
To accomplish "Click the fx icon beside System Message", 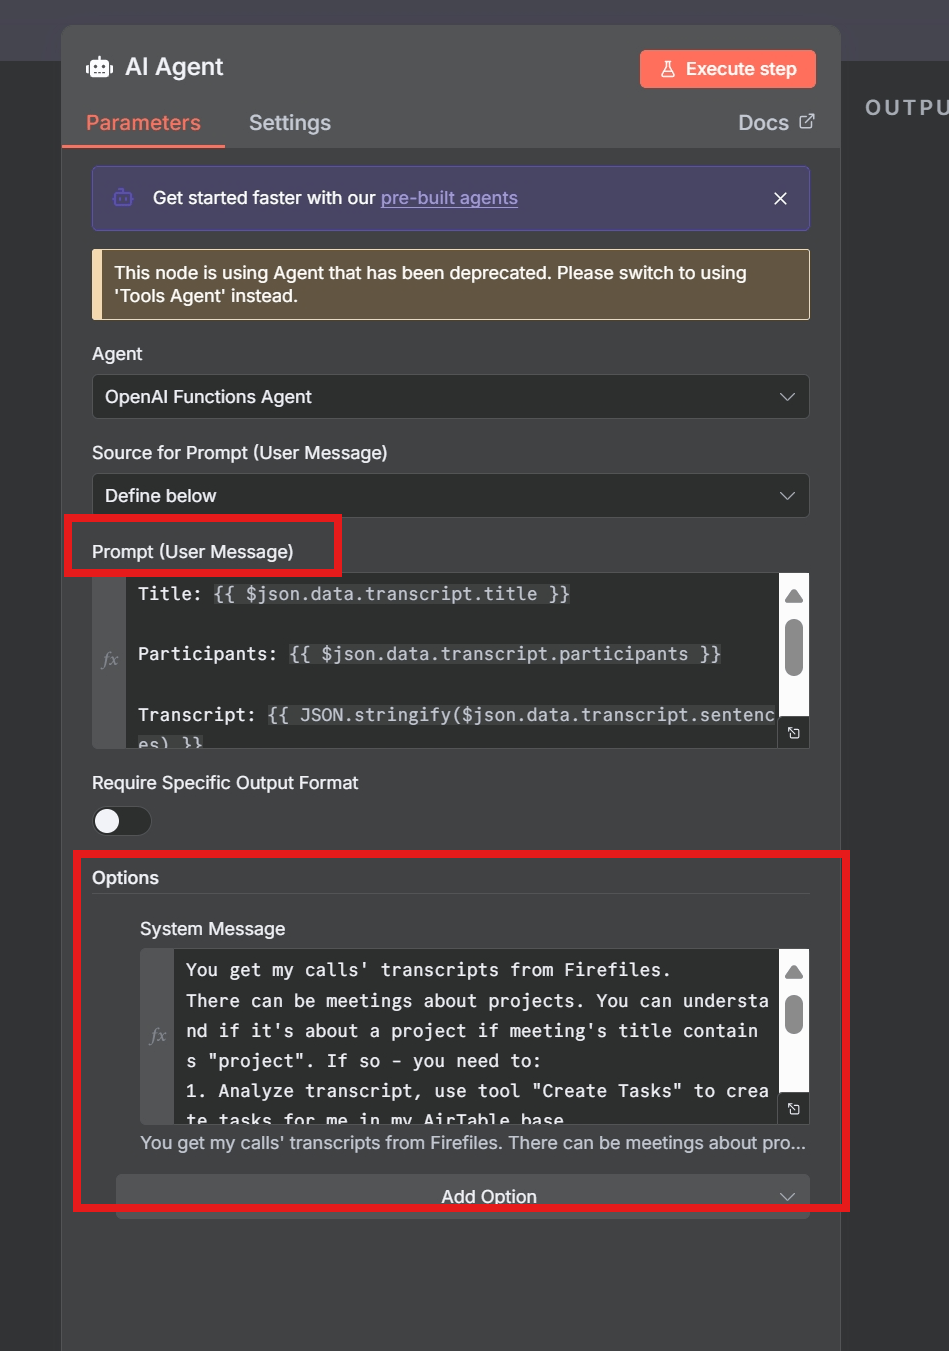I will [158, 1036].
